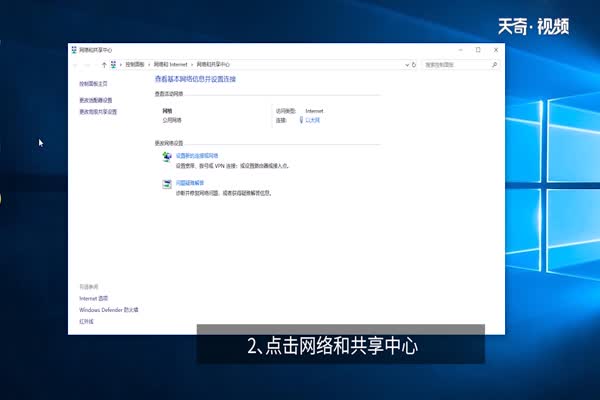Click the search magnifier icon
Viewport: 600px width, 400px height.
(494, 65)
